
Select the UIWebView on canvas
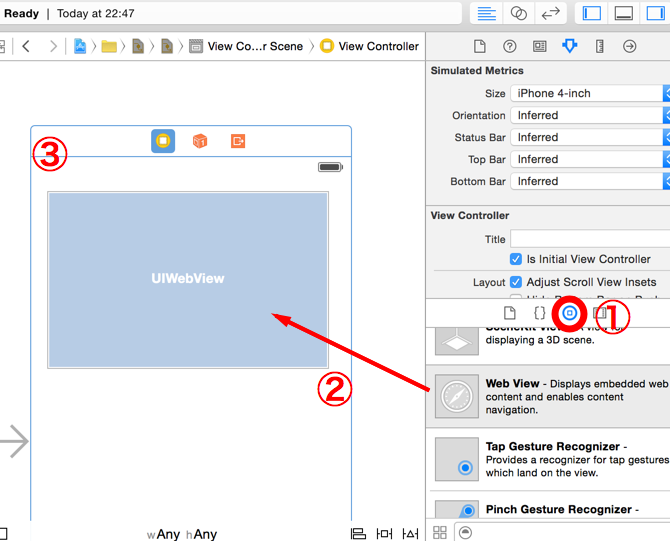pos(188,280)
